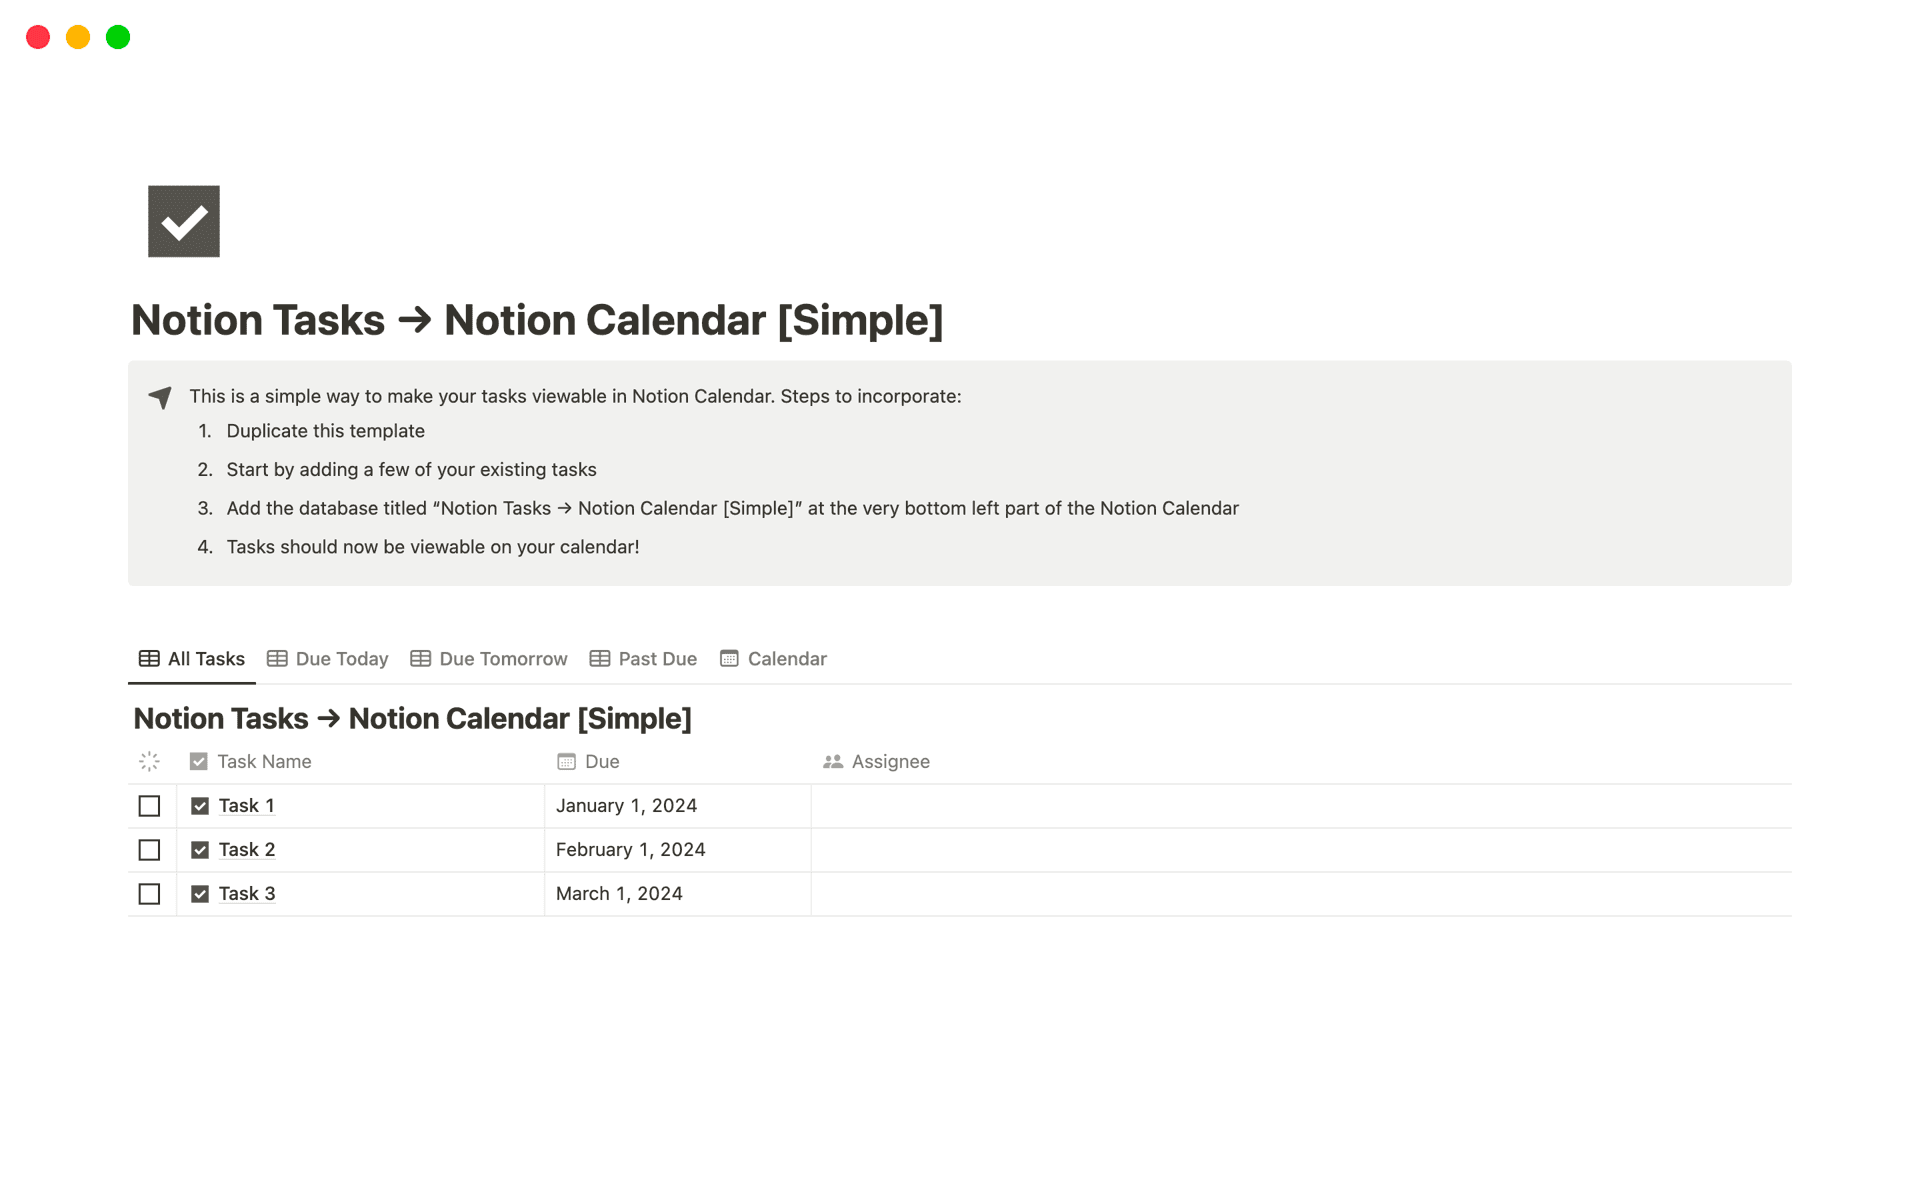
Task: Click the table icon beside All Tasks view
Action: point(148,658)
